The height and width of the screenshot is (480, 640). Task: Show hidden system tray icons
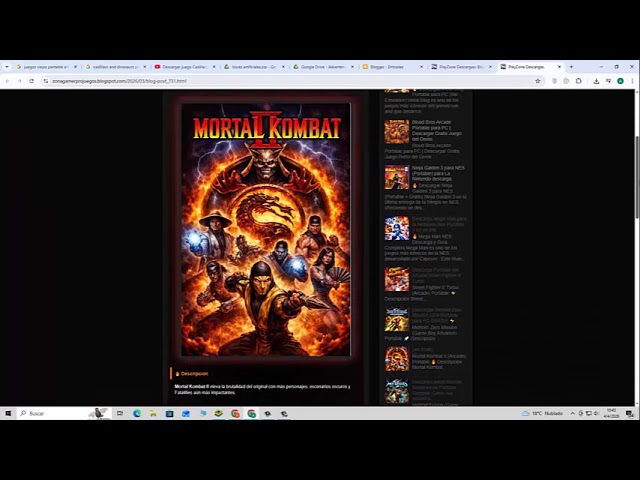[572, 413]
